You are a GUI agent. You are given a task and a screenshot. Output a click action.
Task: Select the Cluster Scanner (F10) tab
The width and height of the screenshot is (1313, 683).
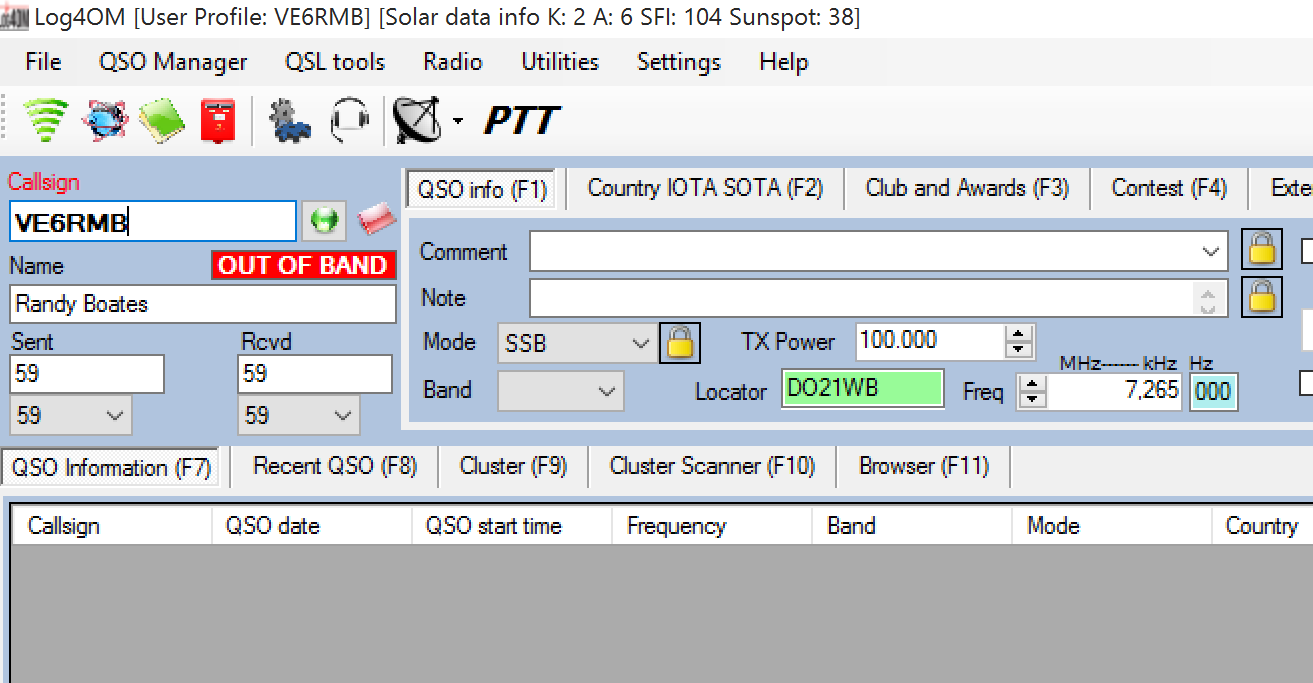(x=712, y=466)
